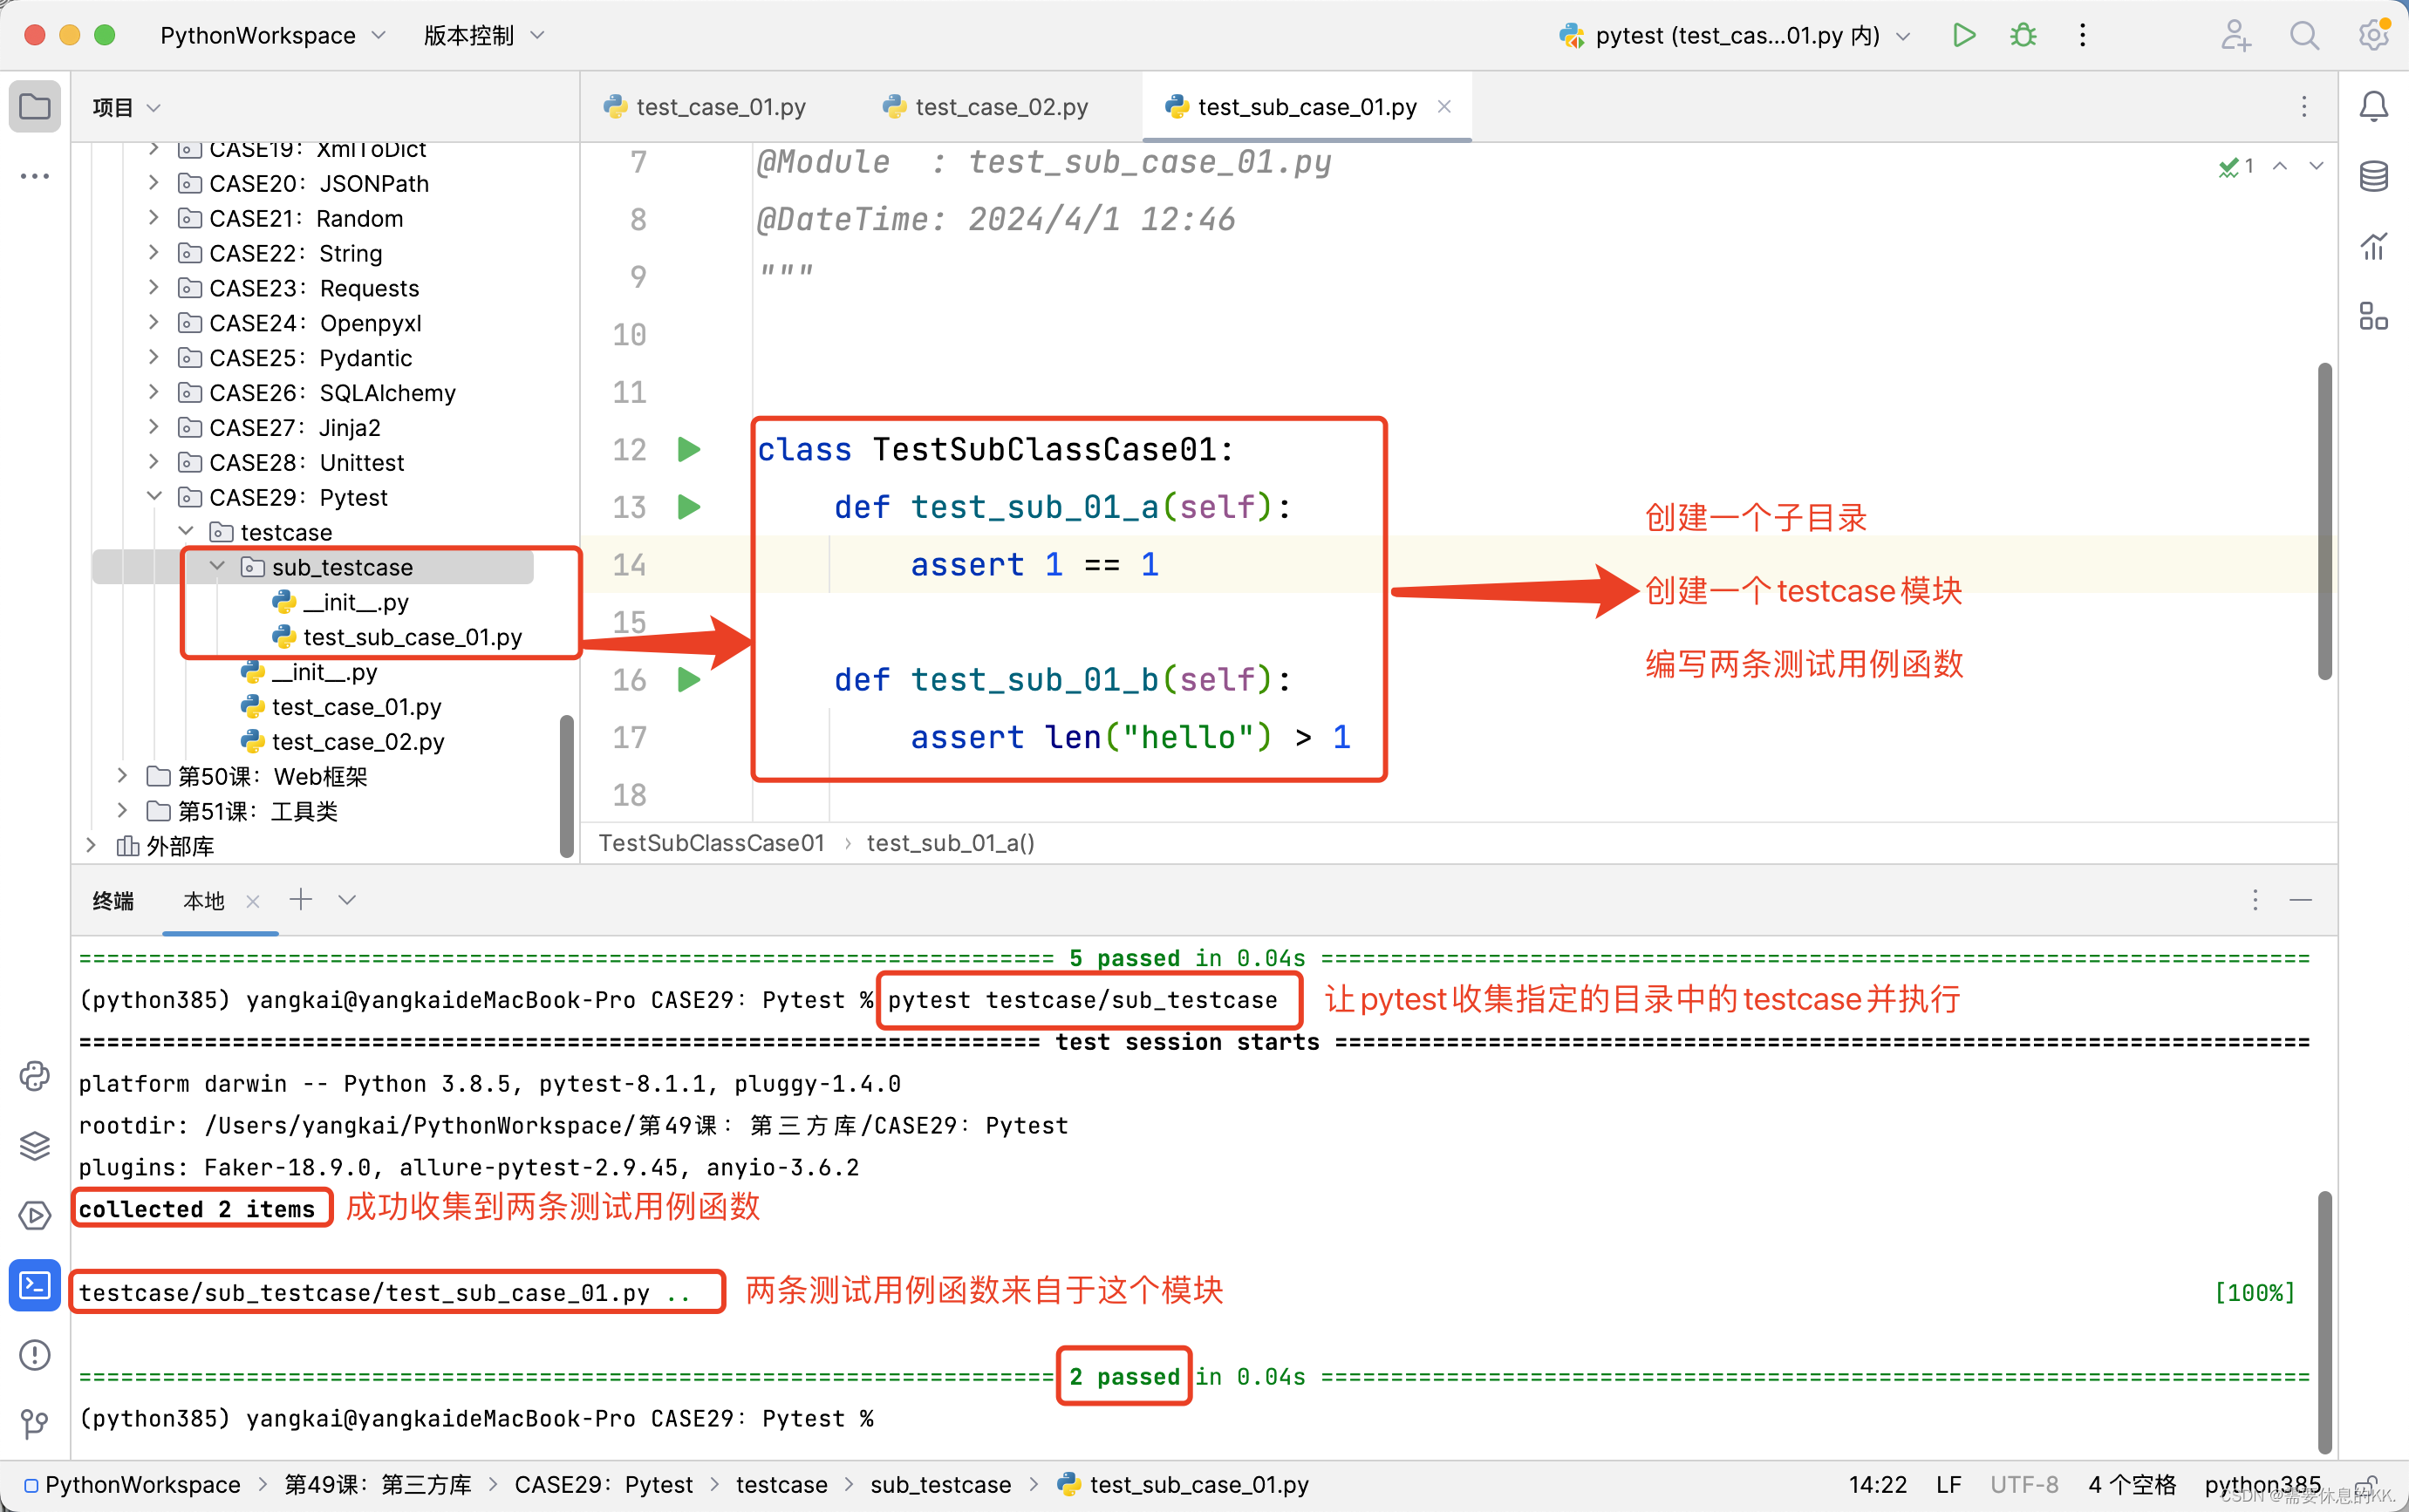Open the Structure tool window icon on right
Viewport: 2409px width, 1512px height.
pyautogui.click(x=2373, y=316)
